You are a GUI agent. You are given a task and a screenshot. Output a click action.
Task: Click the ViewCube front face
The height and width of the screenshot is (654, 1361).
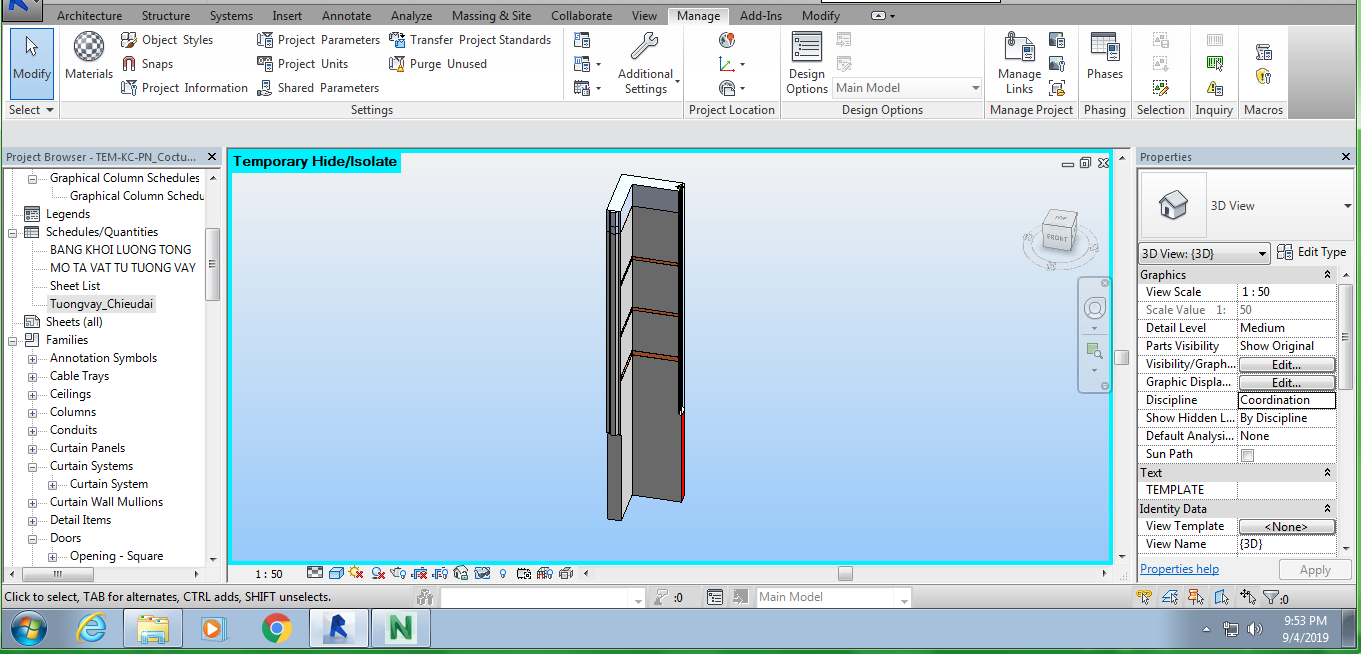[x=1057, y=238]
